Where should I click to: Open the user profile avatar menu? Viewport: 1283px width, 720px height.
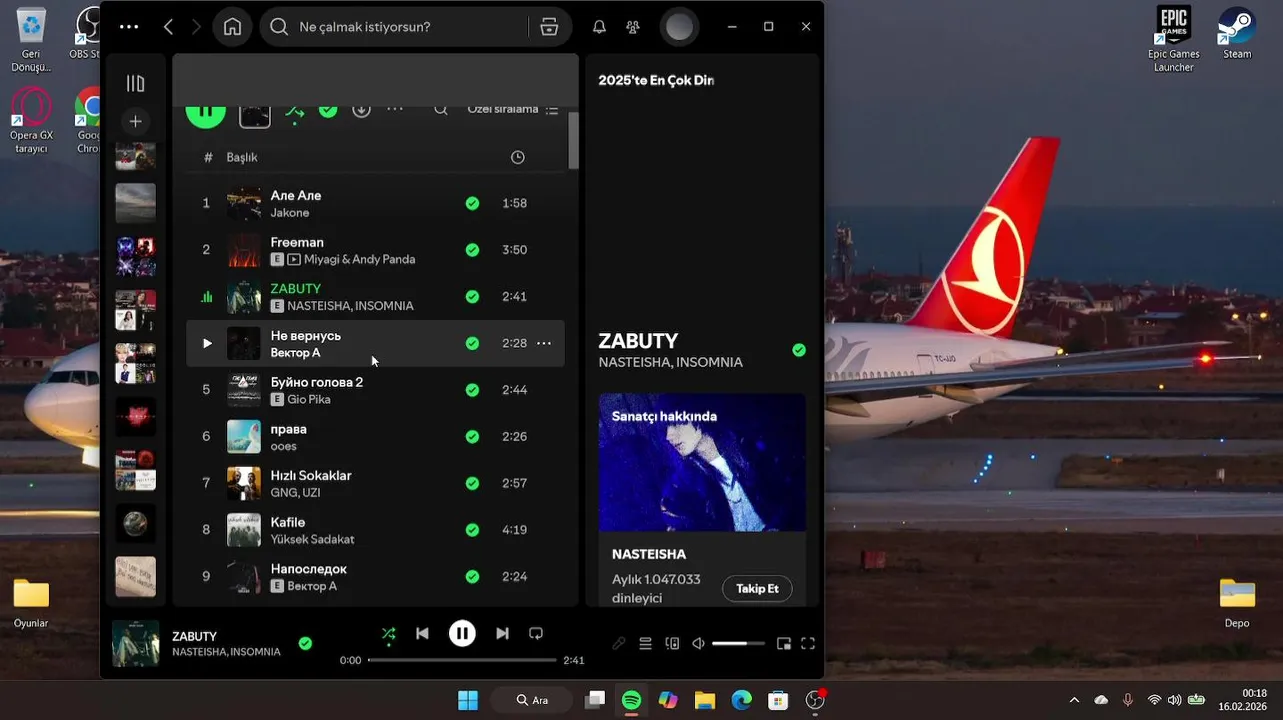coord(679,27)
